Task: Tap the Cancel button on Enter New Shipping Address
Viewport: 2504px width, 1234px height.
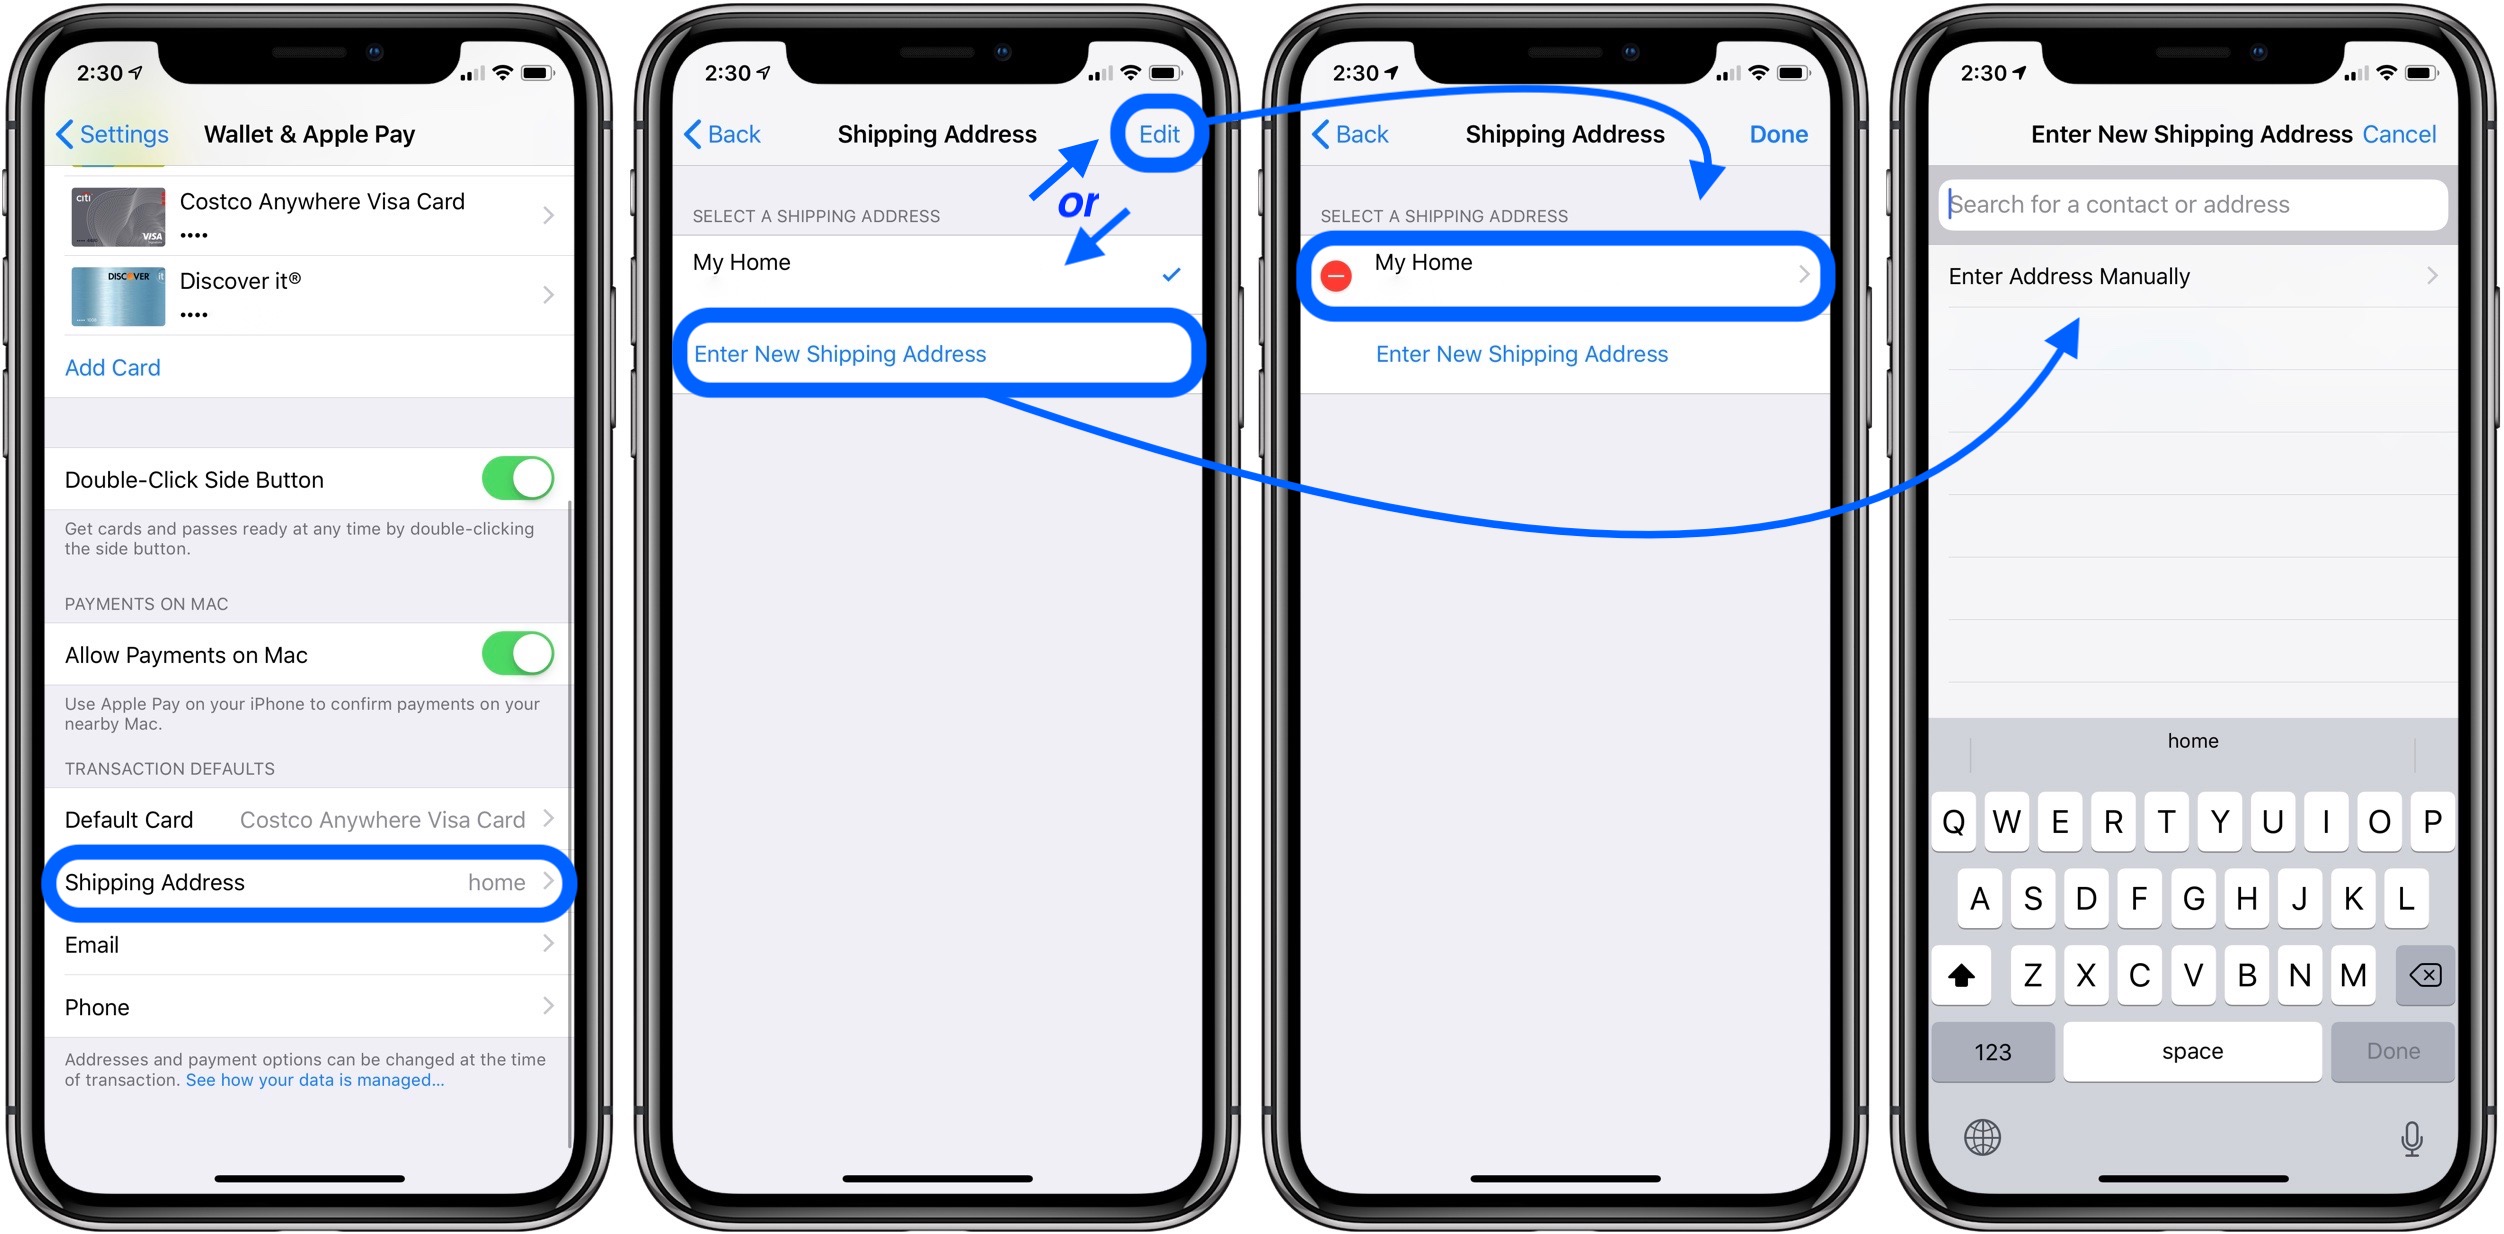Action: (x=2411, y=134)
